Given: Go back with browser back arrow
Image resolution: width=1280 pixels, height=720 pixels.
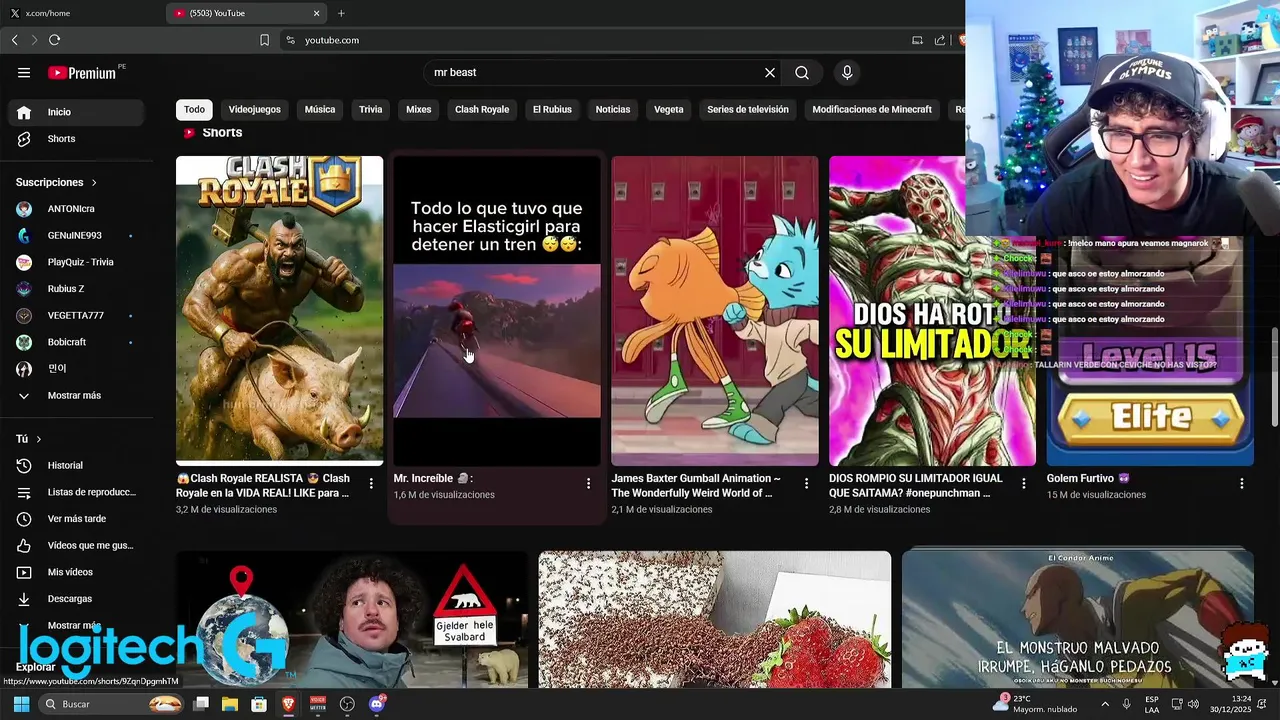Looking at the screenshot, I should (15, 40).
